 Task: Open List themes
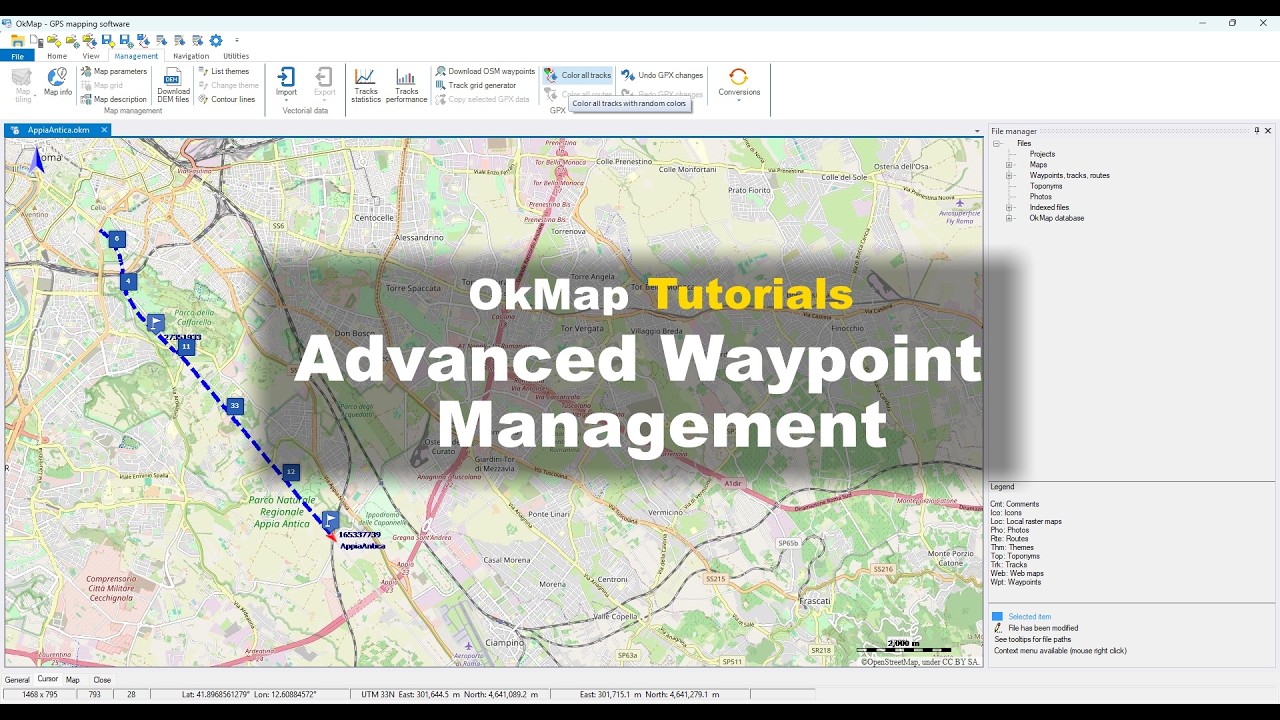click(x=224, y=71)
